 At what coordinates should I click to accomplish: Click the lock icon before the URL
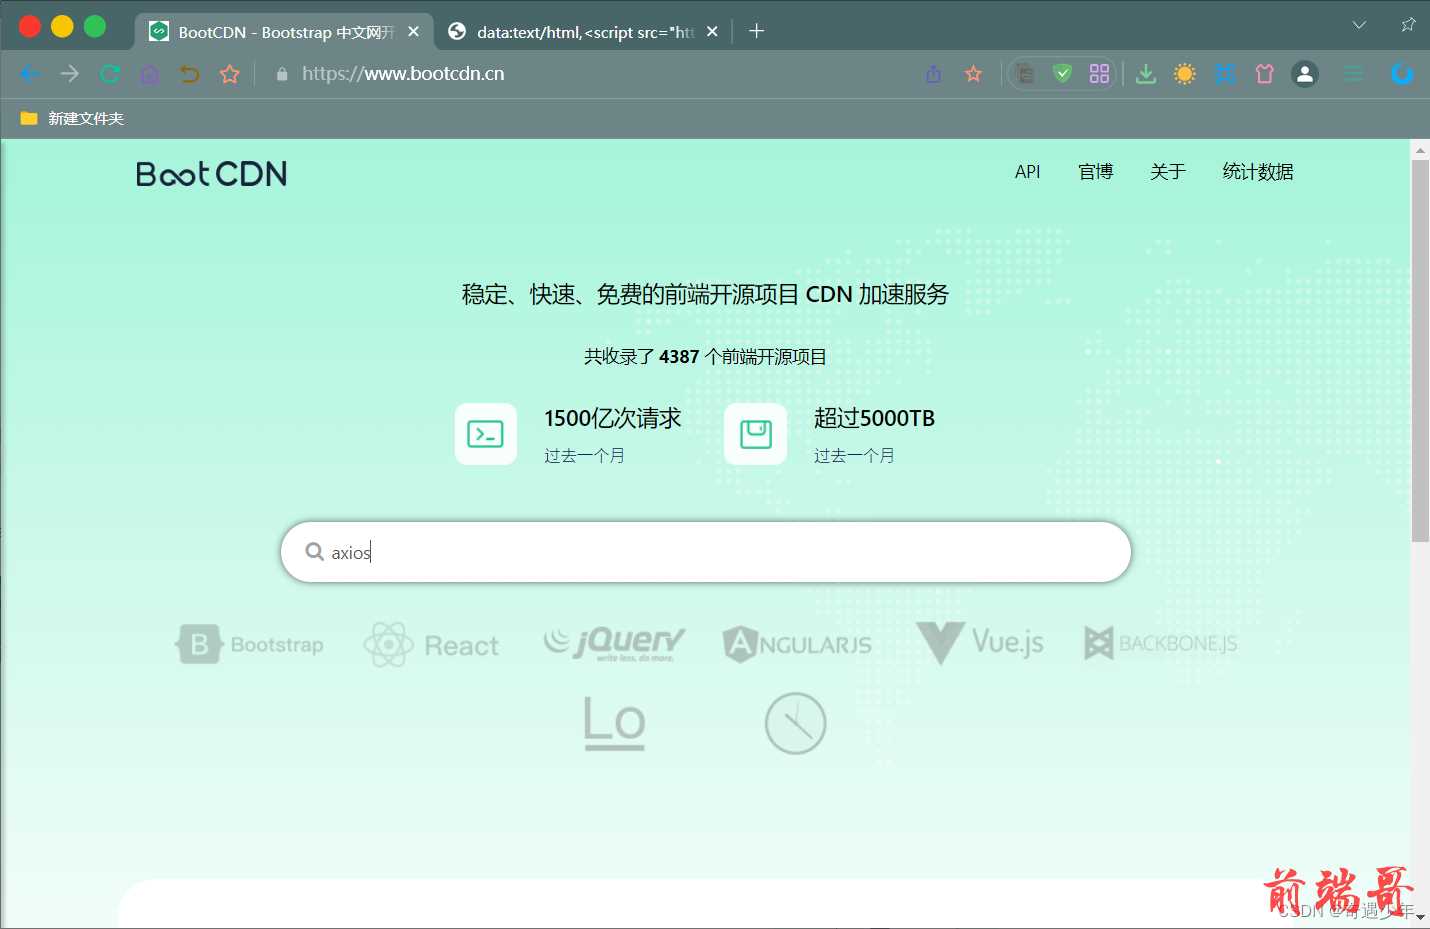click(x=282, y=74)
